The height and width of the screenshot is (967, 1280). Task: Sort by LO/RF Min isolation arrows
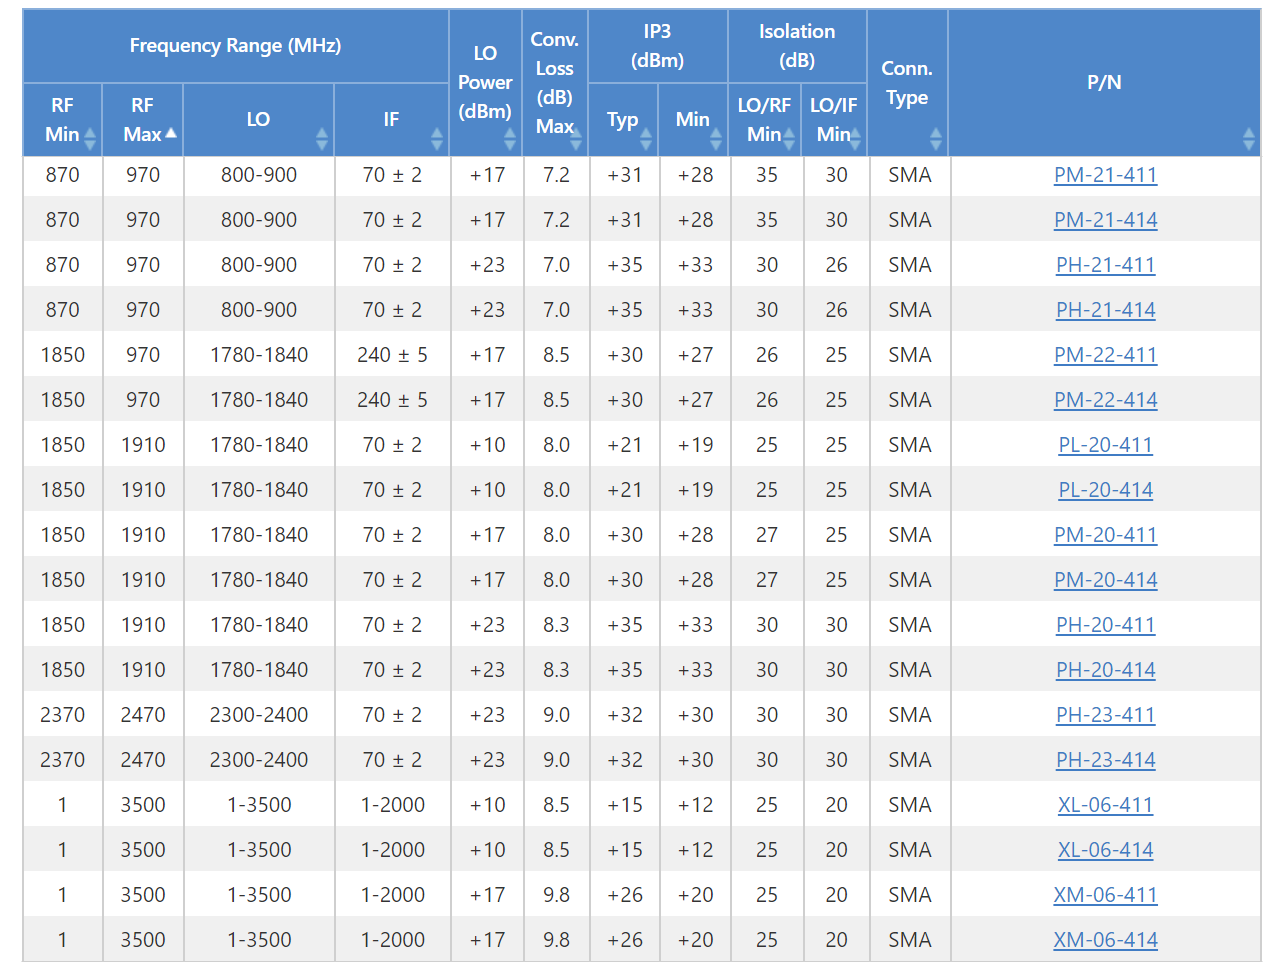click(790, 138)
